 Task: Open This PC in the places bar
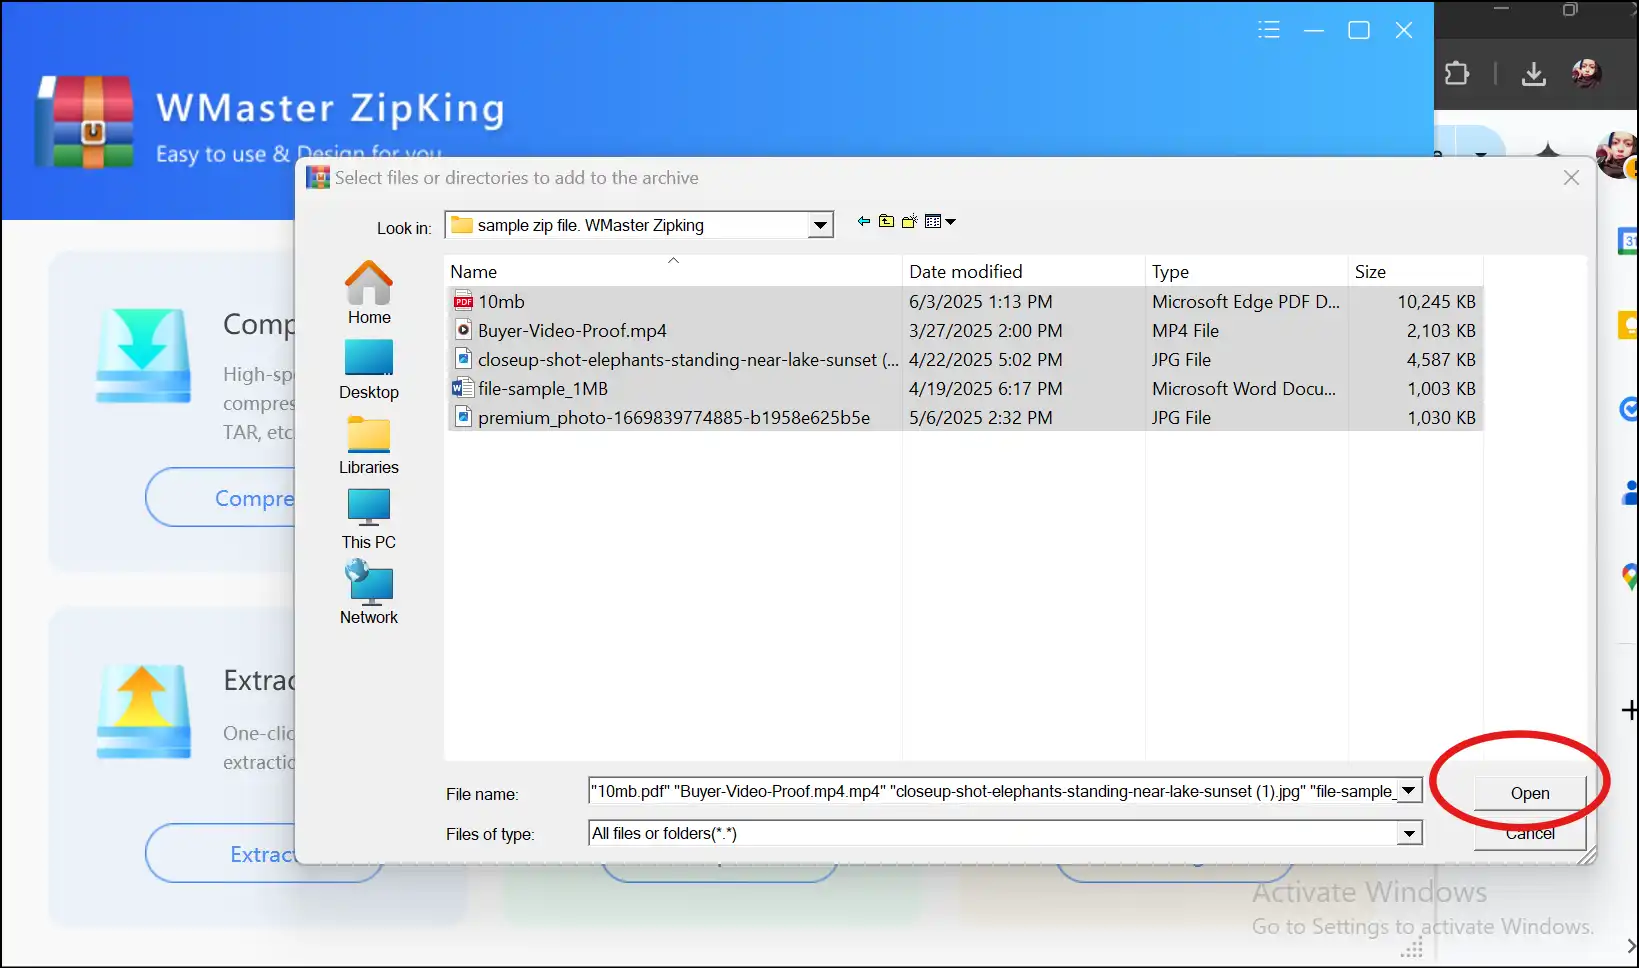pos(369,519)
